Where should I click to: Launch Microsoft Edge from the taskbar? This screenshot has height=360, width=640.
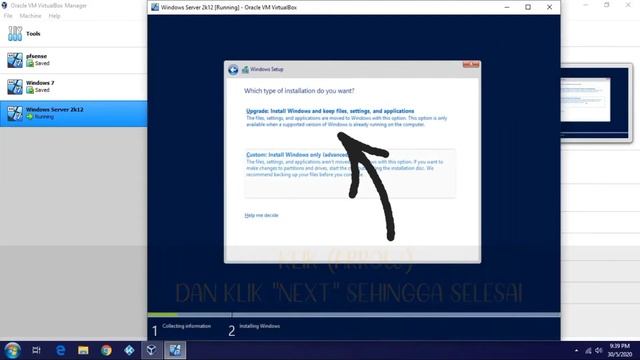(x=60, y=350)
